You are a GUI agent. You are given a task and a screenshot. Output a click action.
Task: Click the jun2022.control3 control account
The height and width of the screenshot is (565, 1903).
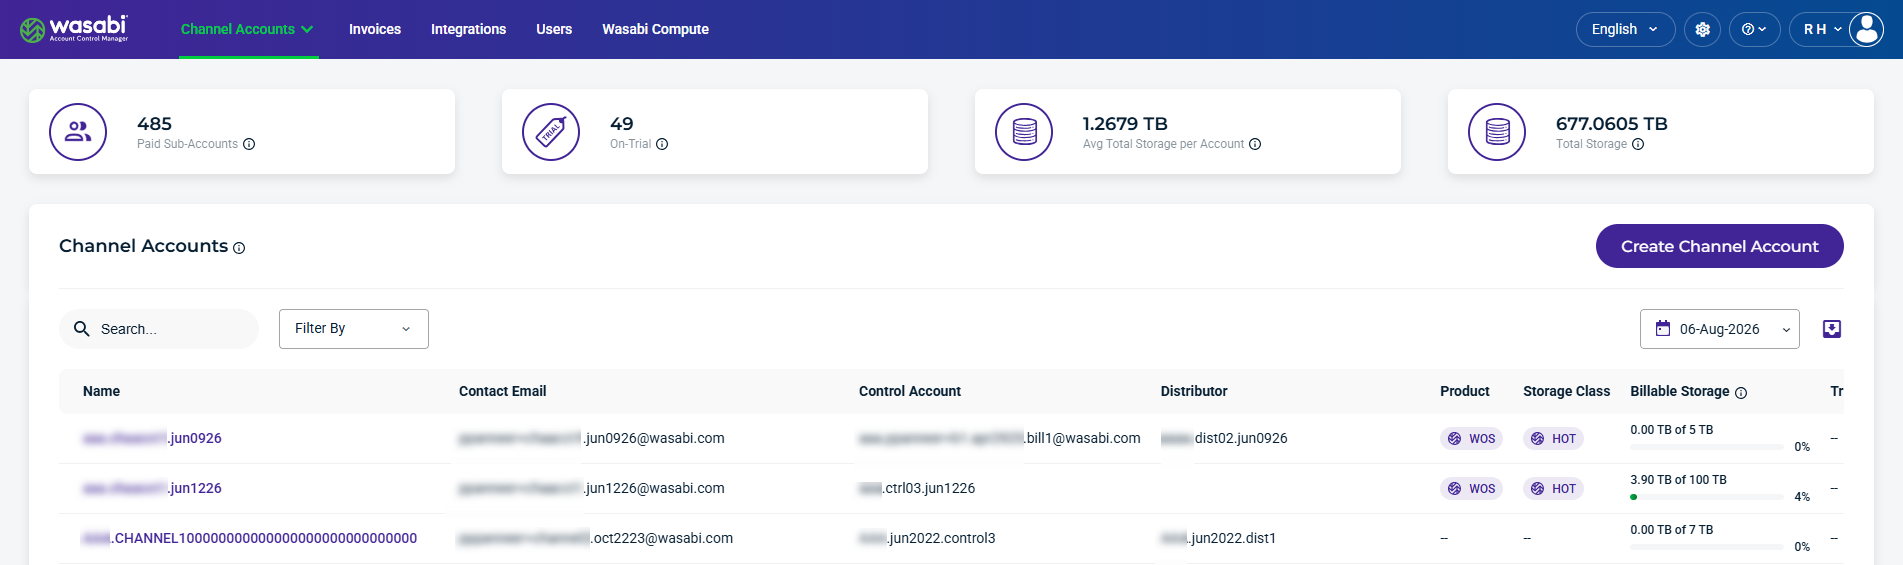[x=926, y=538]
